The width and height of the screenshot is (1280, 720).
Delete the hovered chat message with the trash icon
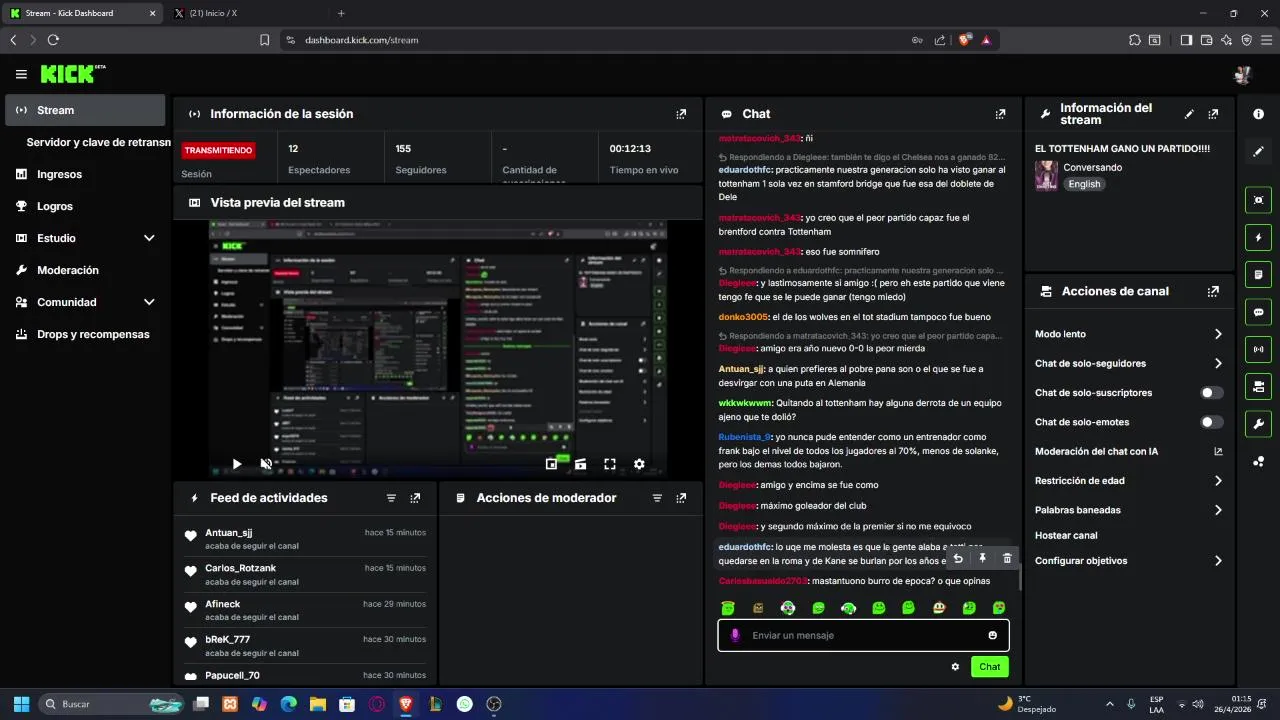click(x=1007, y=559)
